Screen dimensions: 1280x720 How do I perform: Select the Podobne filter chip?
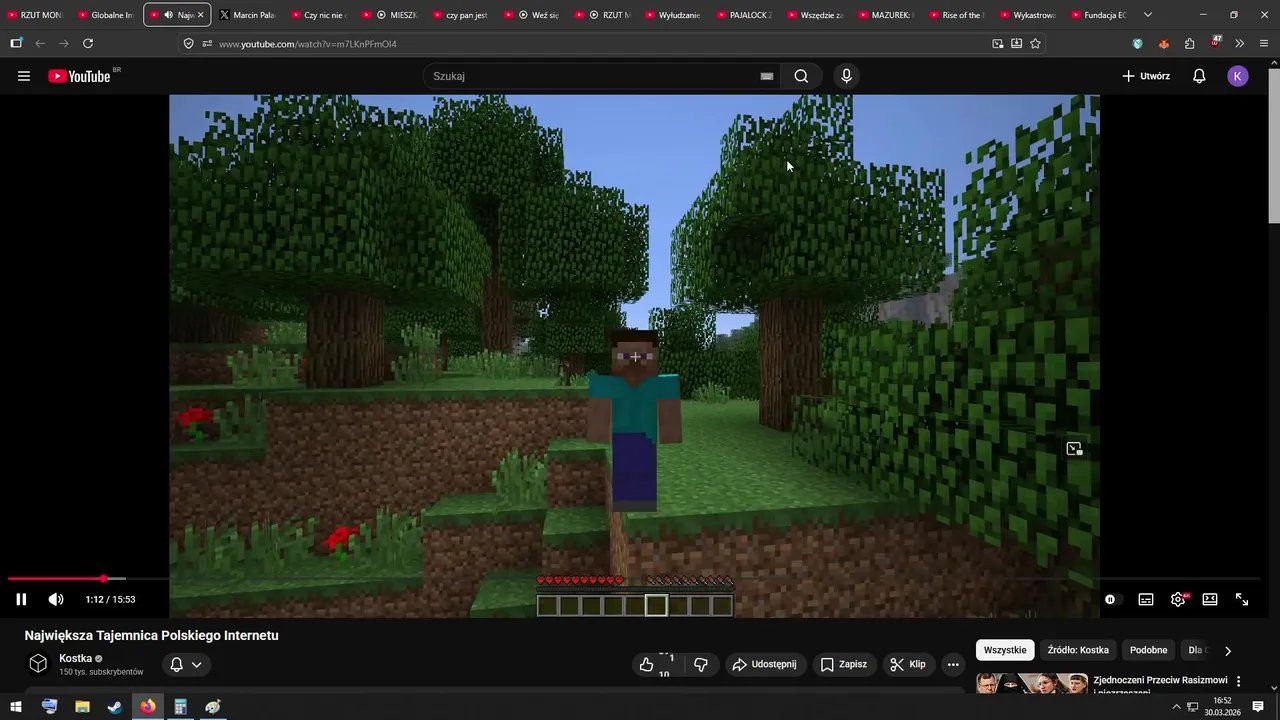[x=1149, y=650]
